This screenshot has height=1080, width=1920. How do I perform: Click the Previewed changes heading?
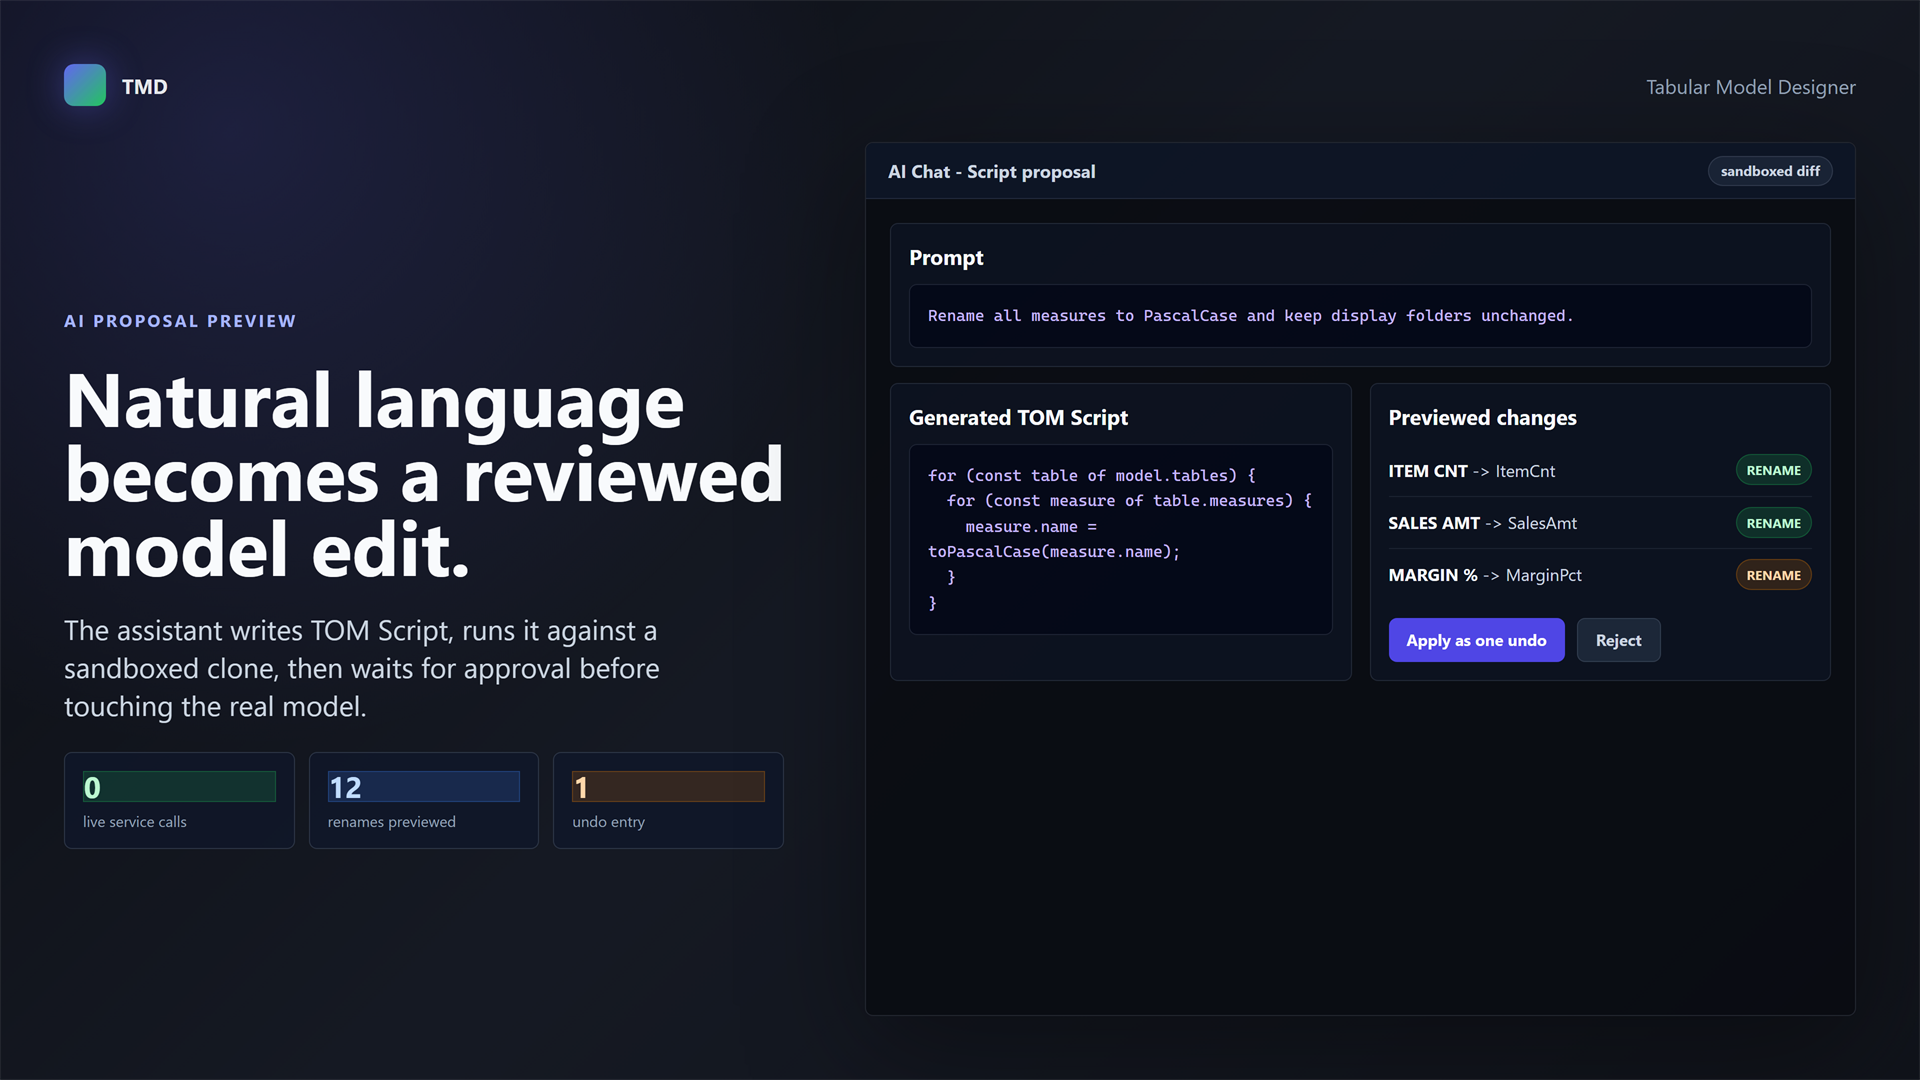tap(1482, 418)
